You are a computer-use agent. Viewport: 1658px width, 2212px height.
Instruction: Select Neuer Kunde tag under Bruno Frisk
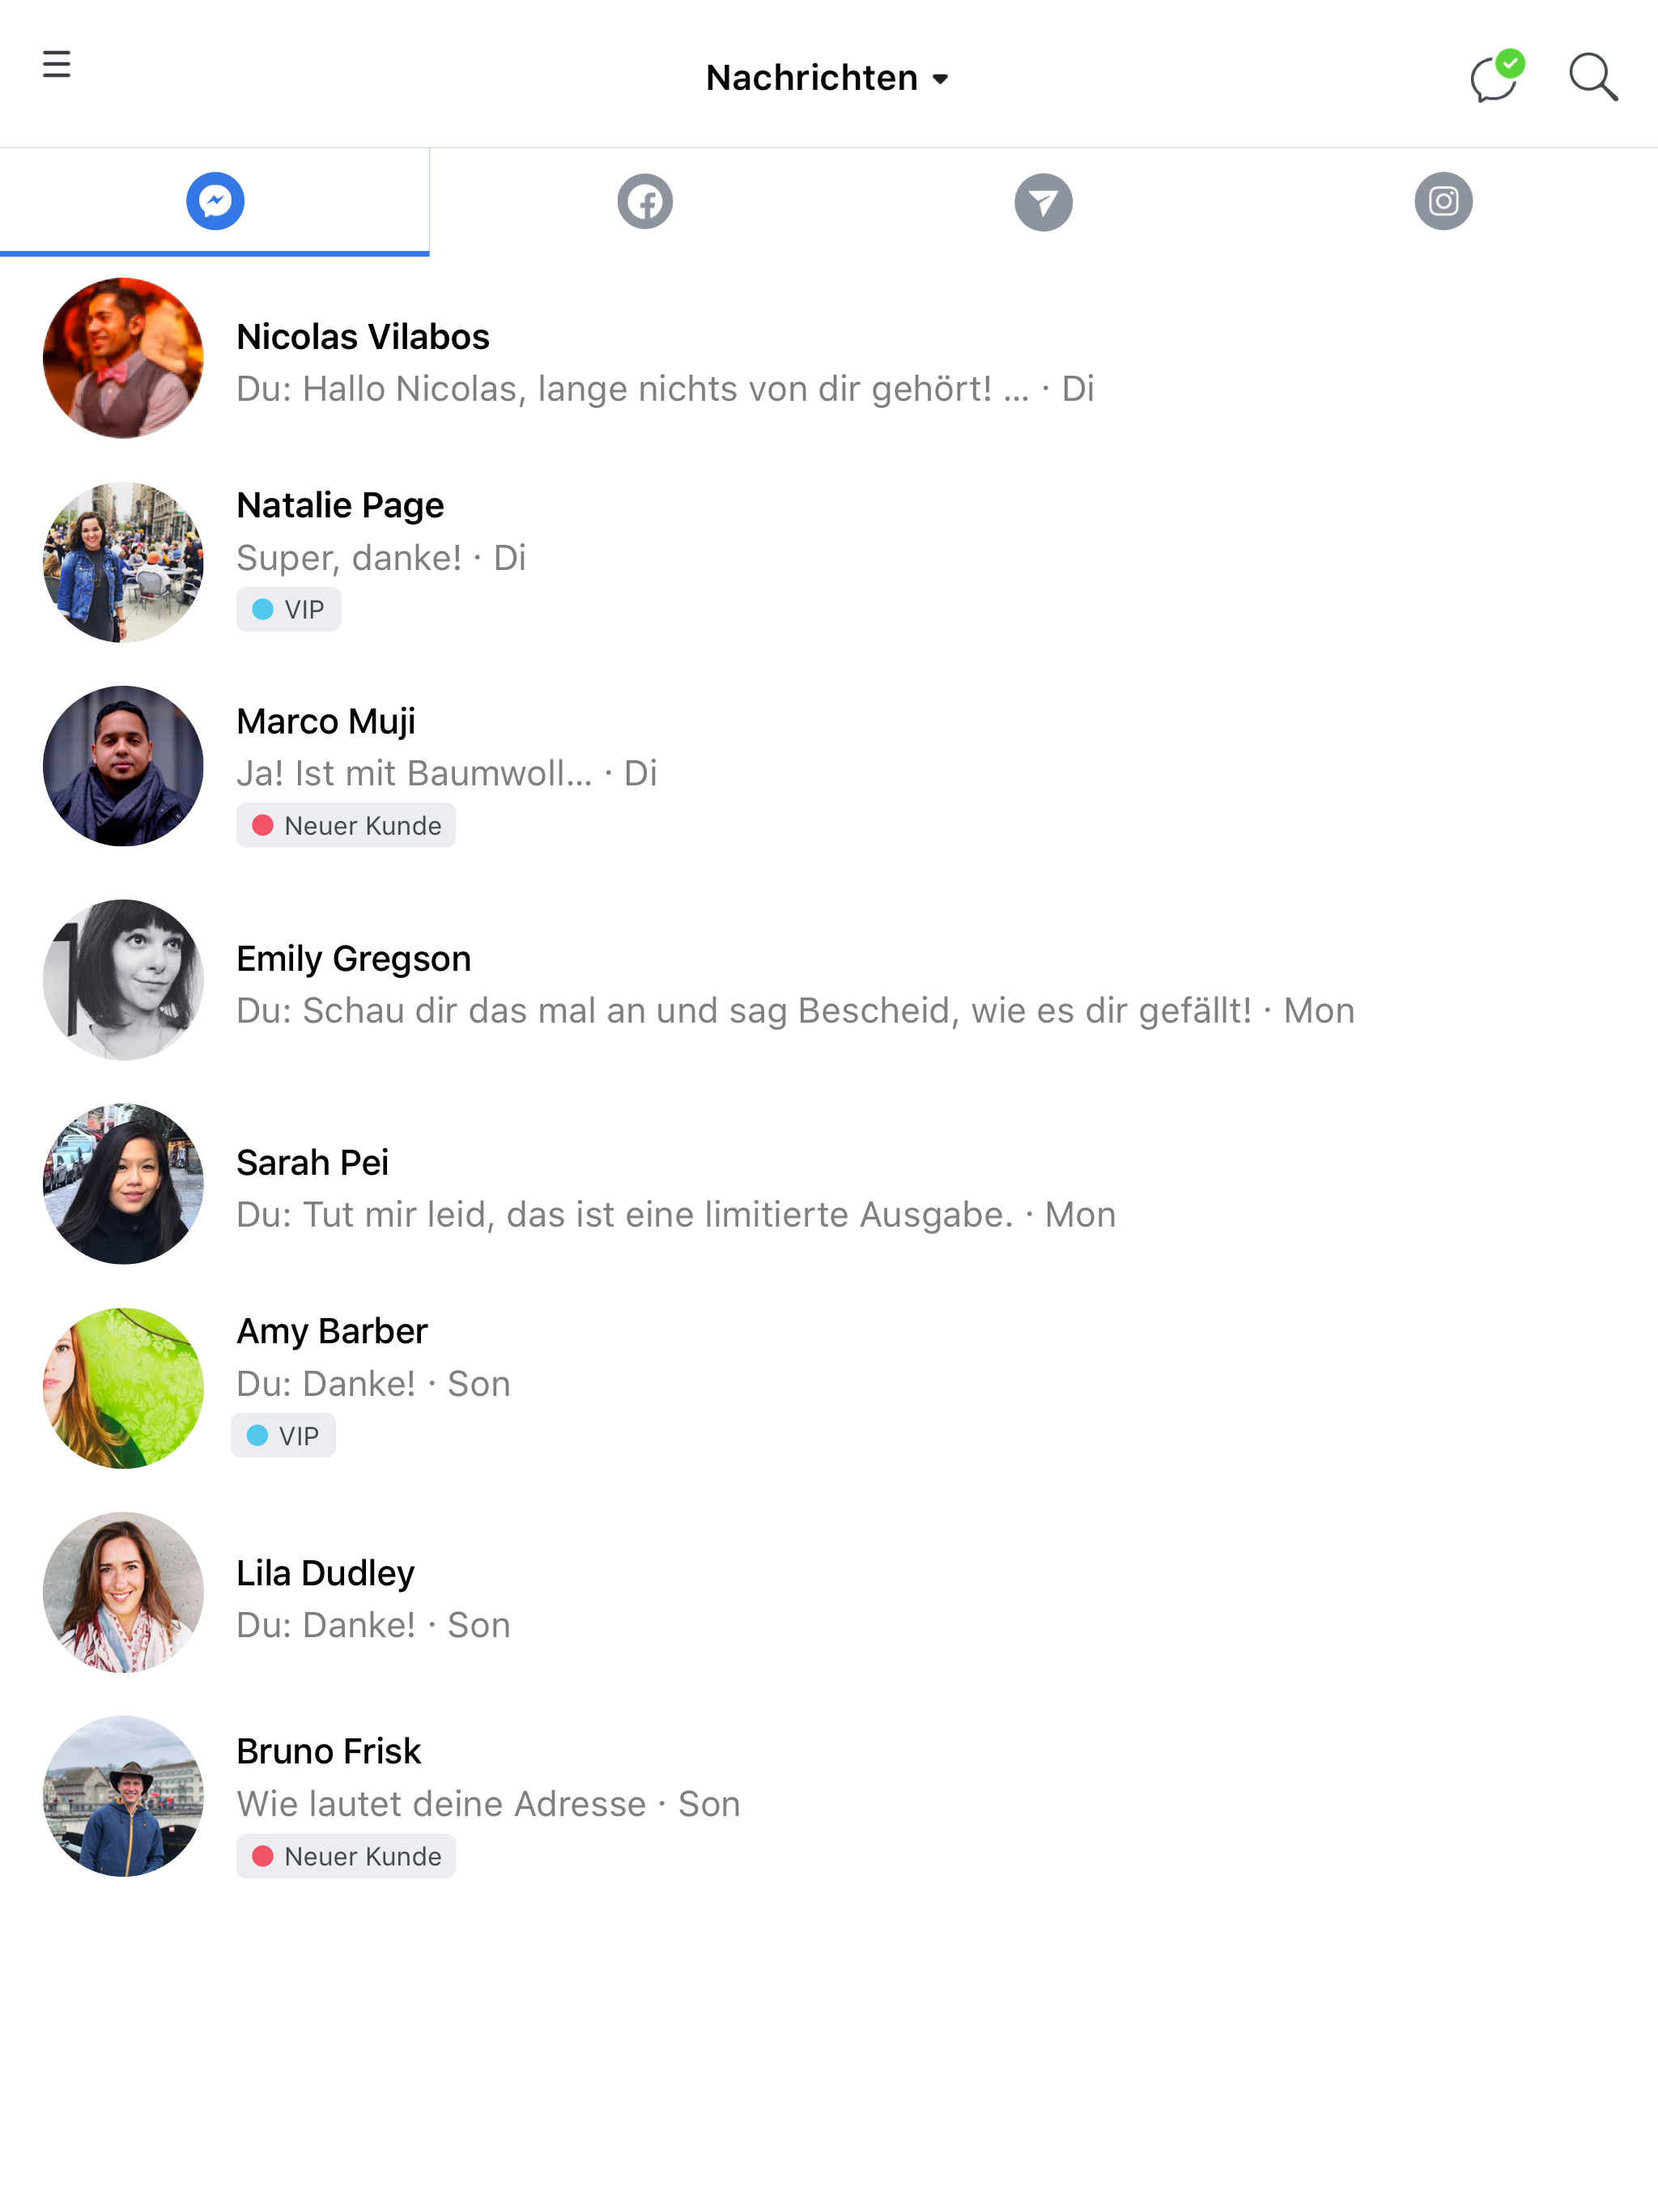346,1857
